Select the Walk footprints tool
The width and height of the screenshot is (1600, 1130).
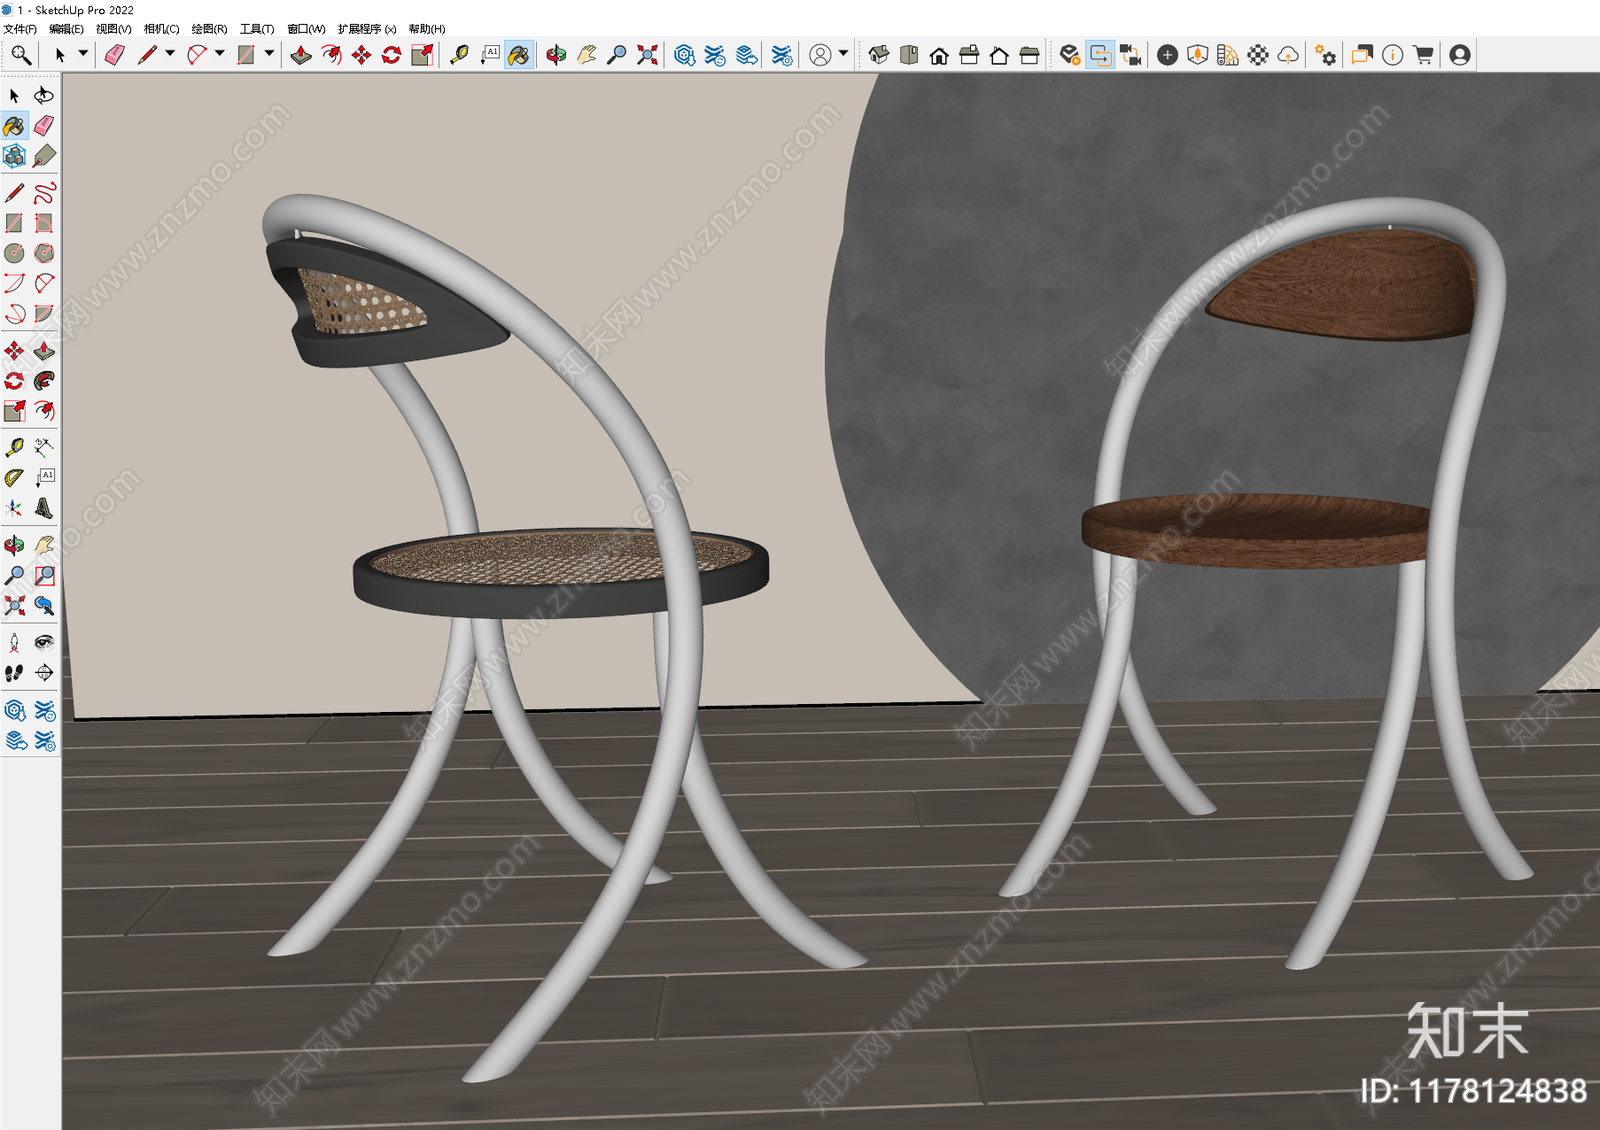point(14,672)
